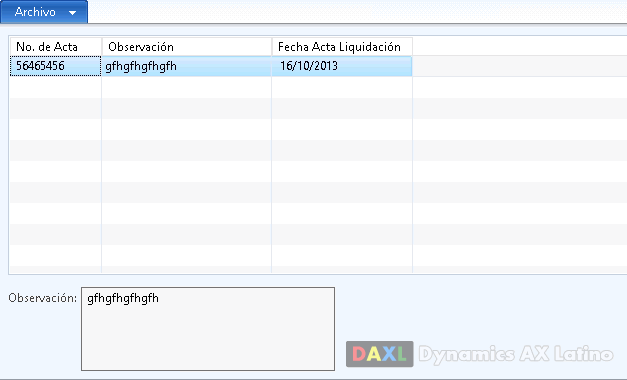This screenshot has height=380, width=627.
Task: Click the last visible empty row in No. de Acta column
Action: (x=56, y=255)
